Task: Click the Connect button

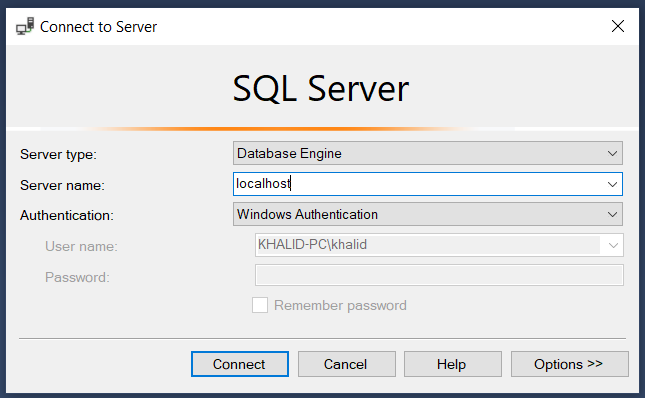Action: [240, 364]
